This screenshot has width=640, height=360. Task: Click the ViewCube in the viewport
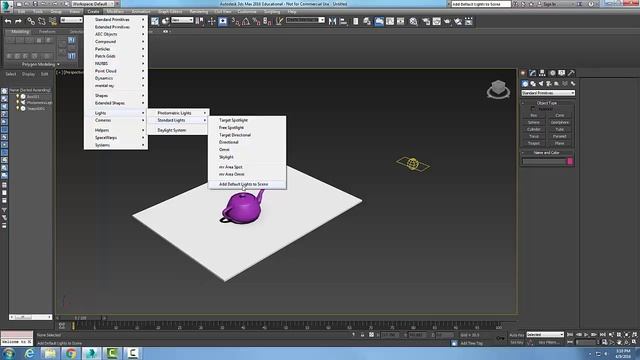tap(498, 89)
